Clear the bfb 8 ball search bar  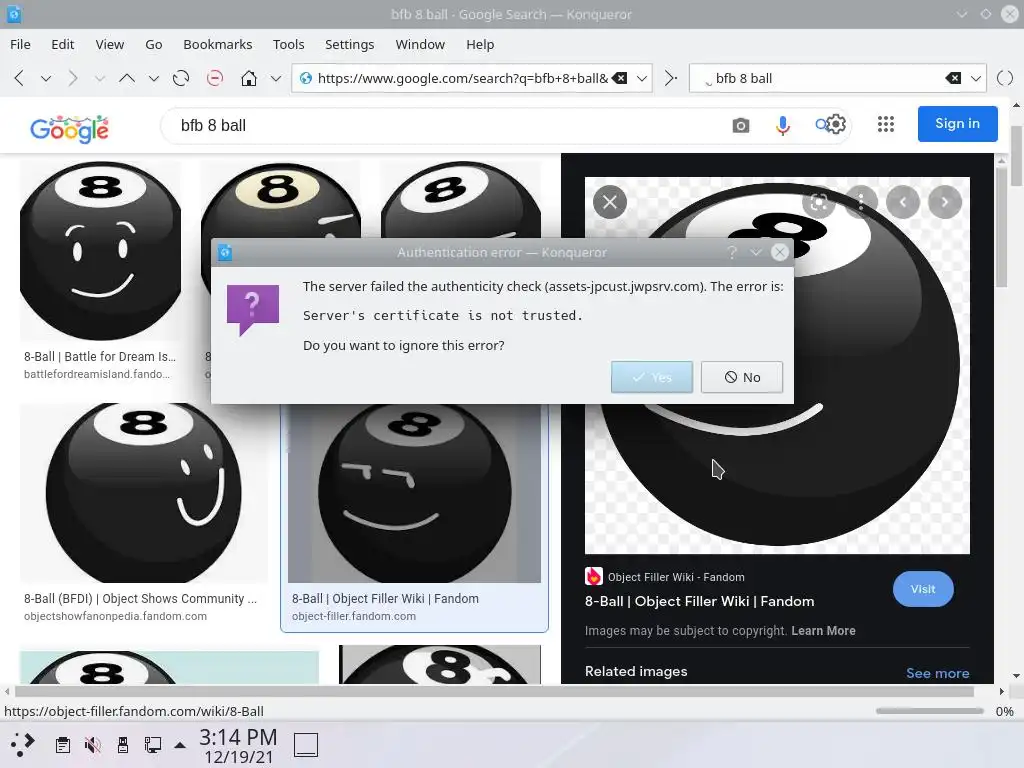pos(953,78)
